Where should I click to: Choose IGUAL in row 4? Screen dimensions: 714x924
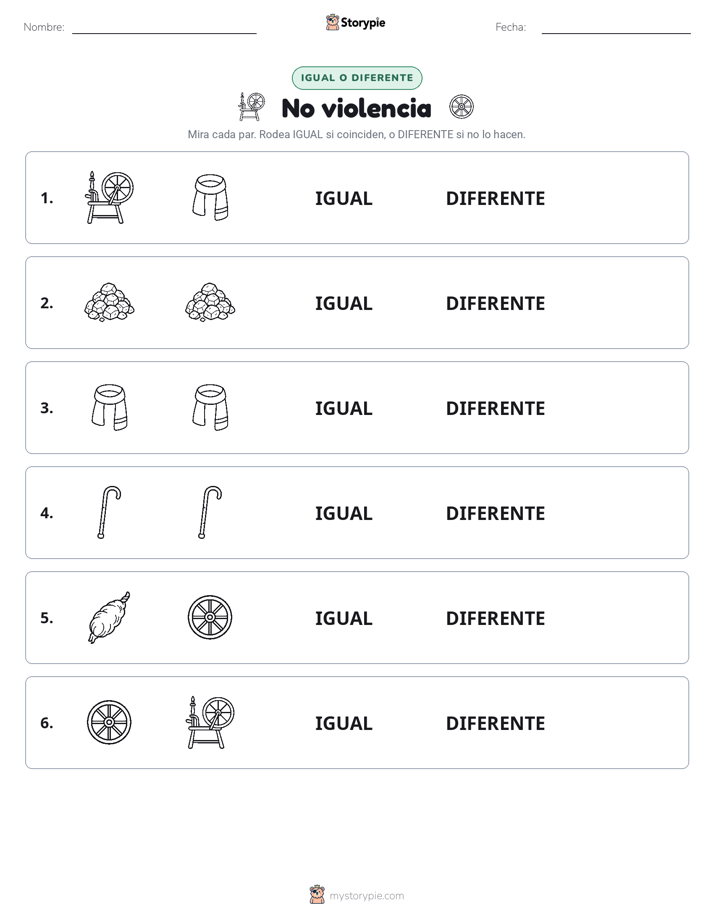click(343, 513)
